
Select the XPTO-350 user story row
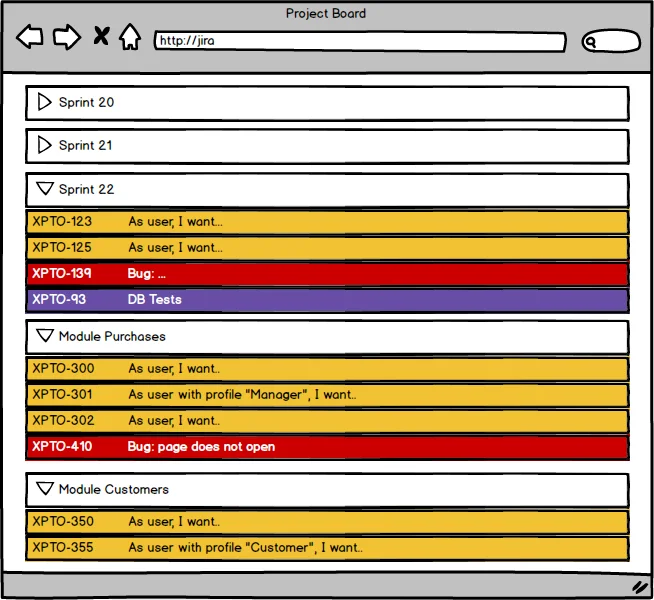pyautogui.click(x=327, y=522)
